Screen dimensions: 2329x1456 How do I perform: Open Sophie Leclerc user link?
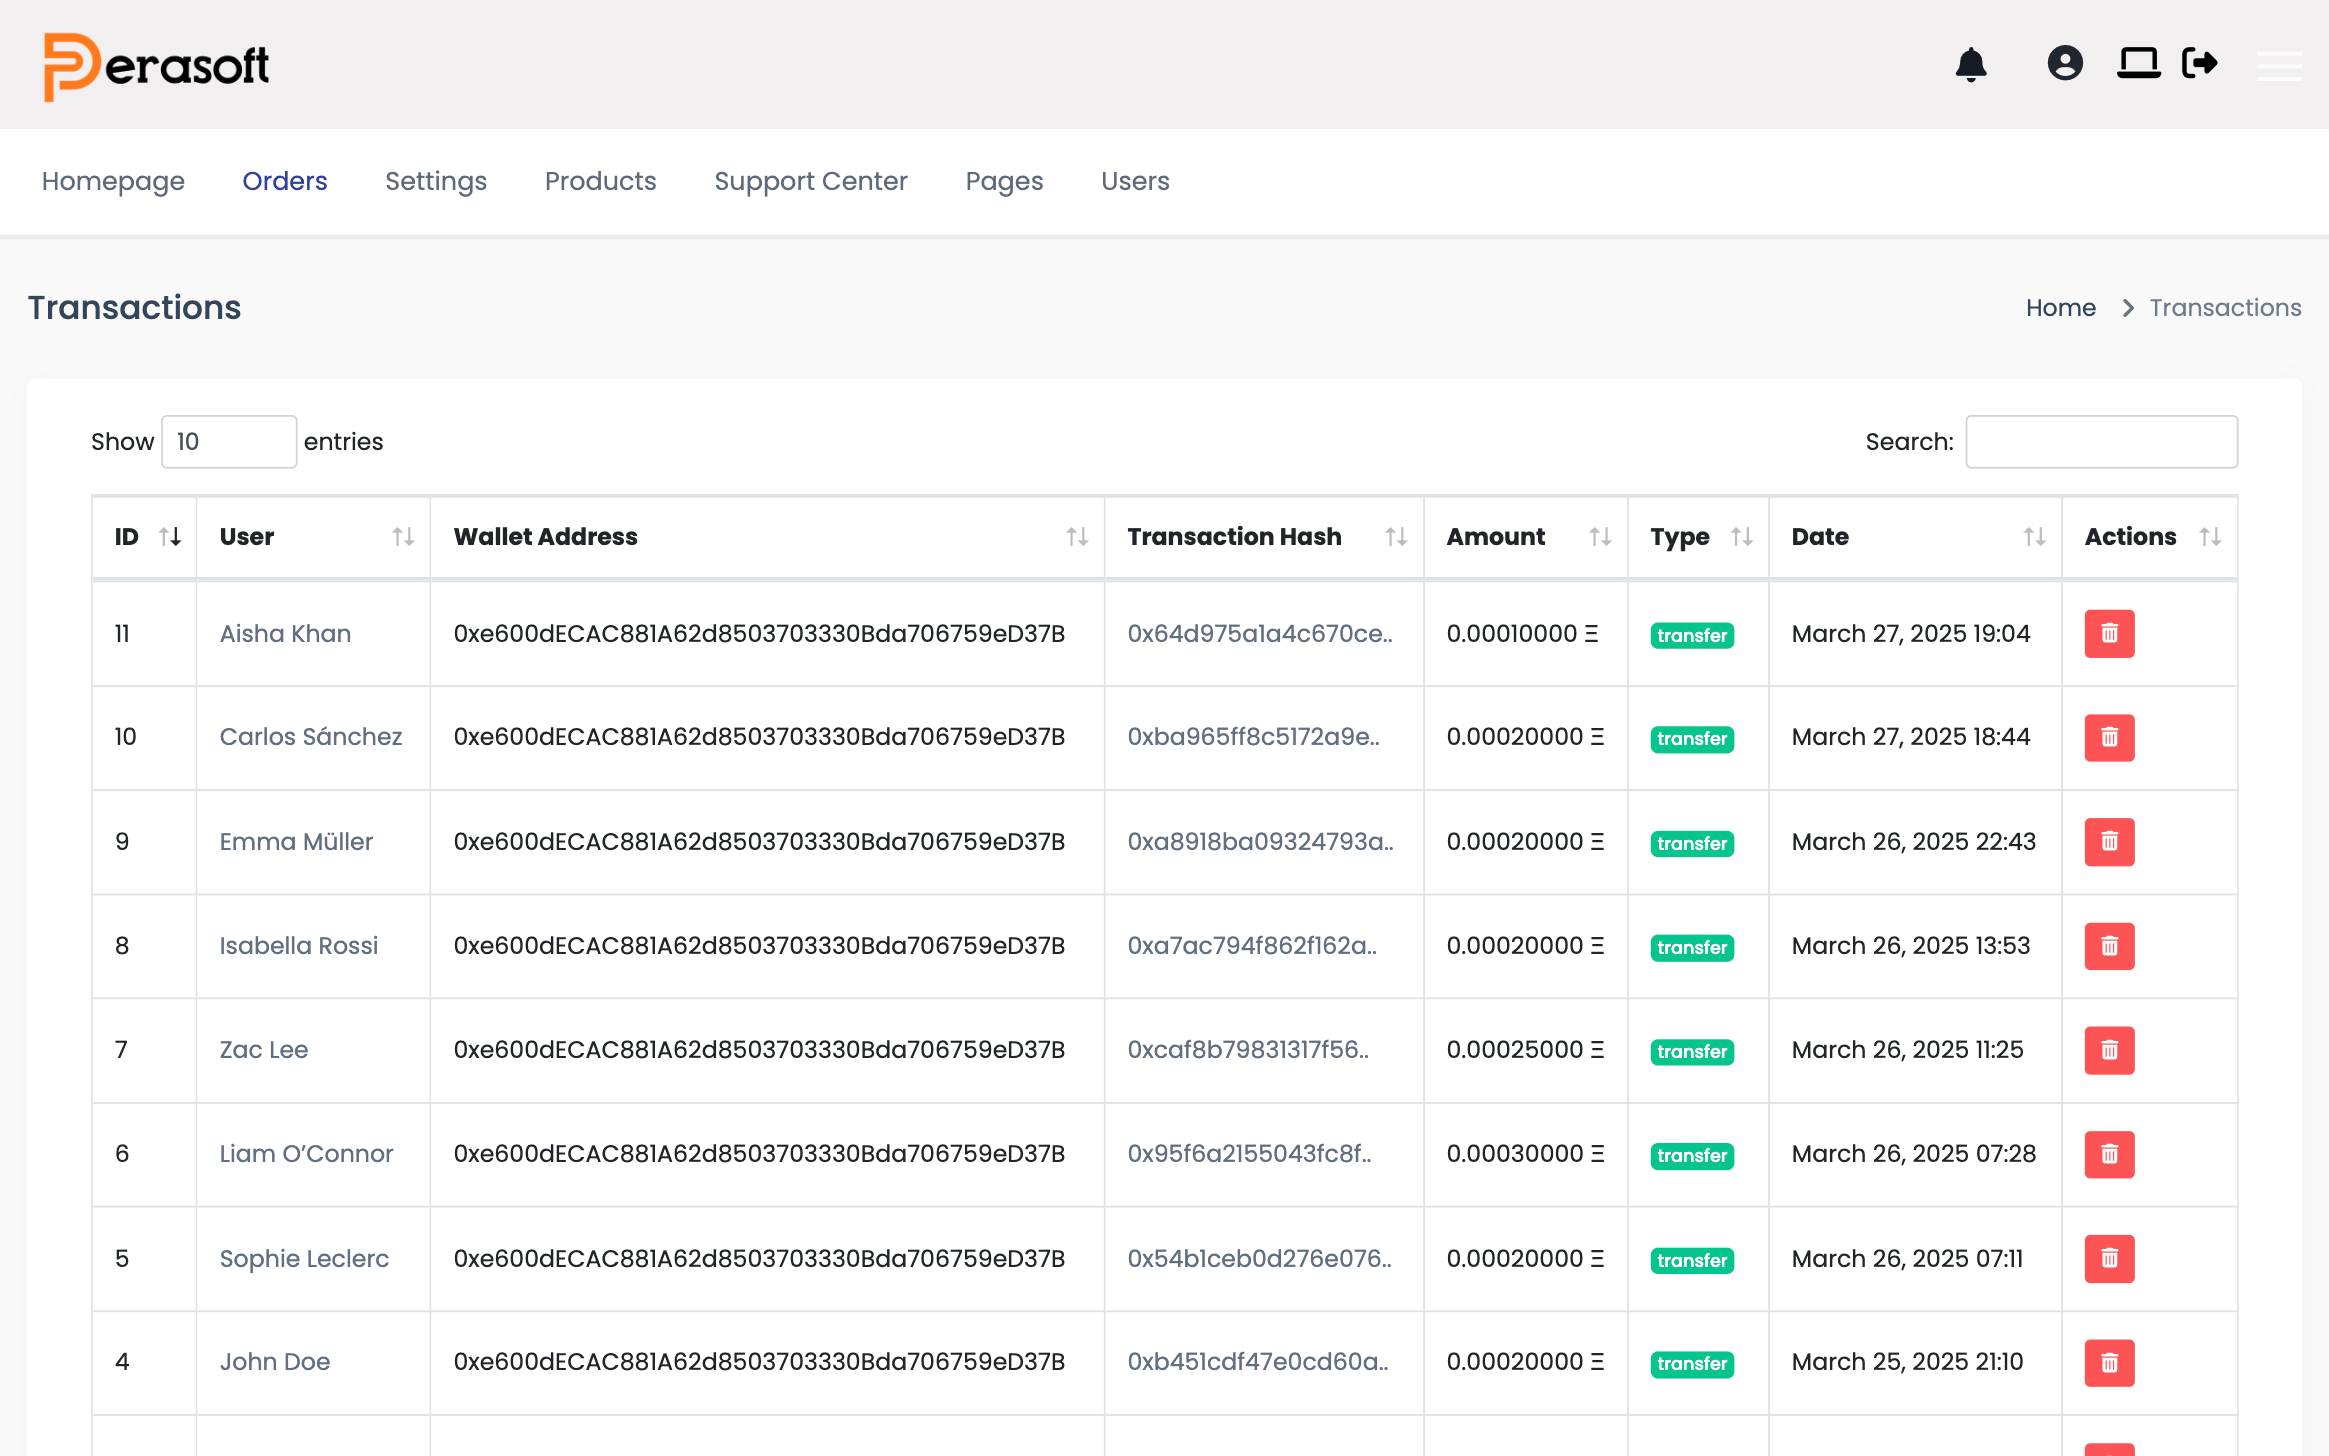click(304, 1259)
